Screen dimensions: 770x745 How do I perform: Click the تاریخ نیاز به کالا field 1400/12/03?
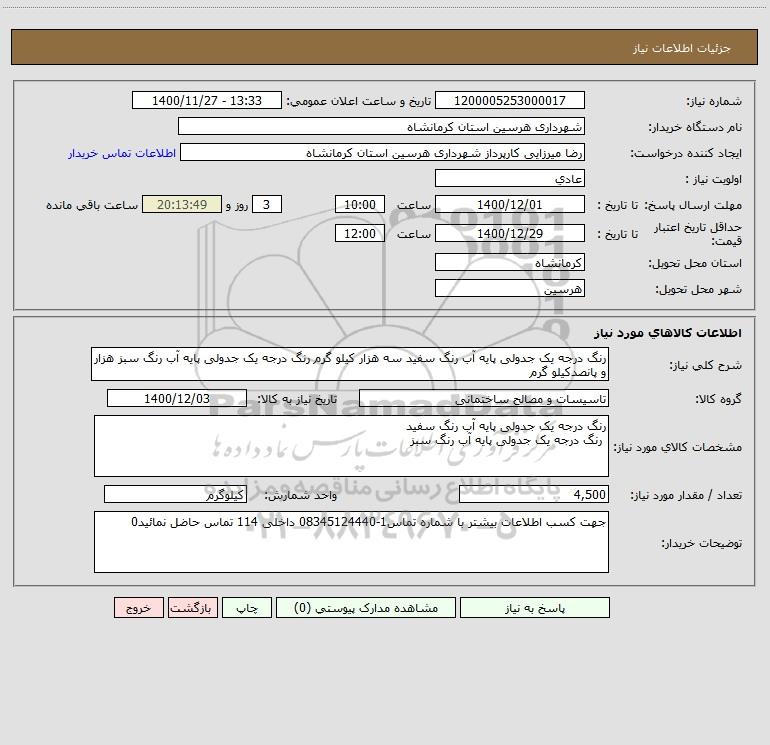tap(177, 398)
